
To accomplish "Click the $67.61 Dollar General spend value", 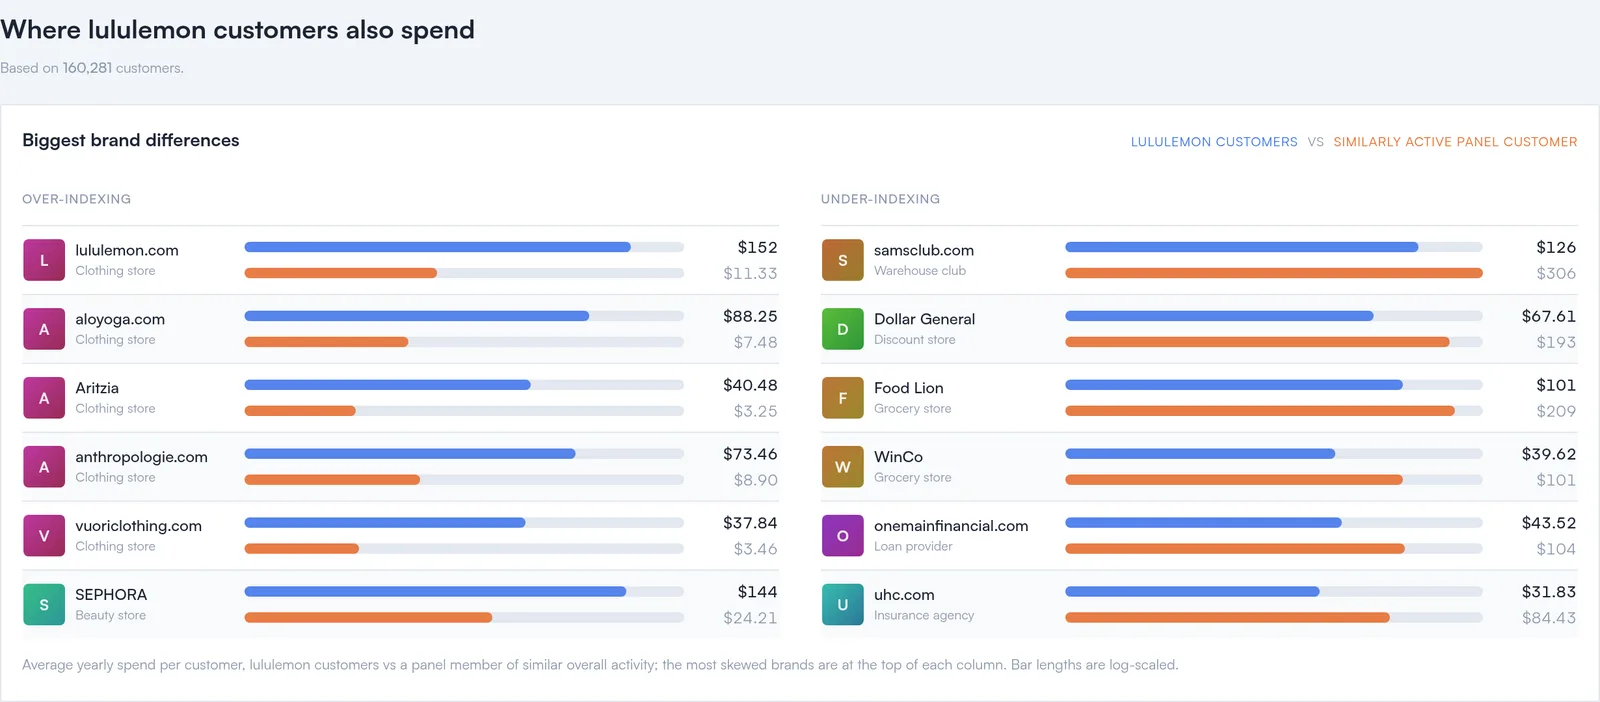I will click(1549, 316).
